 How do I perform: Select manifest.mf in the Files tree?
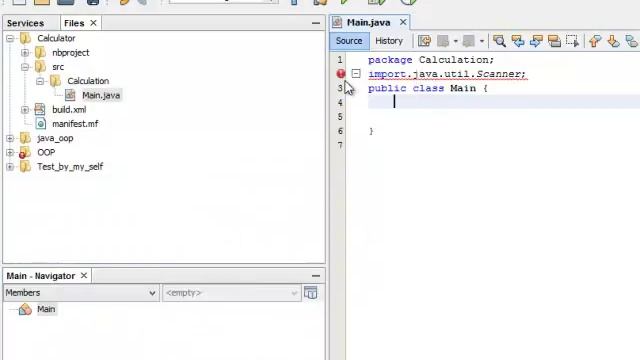[75, 124]
